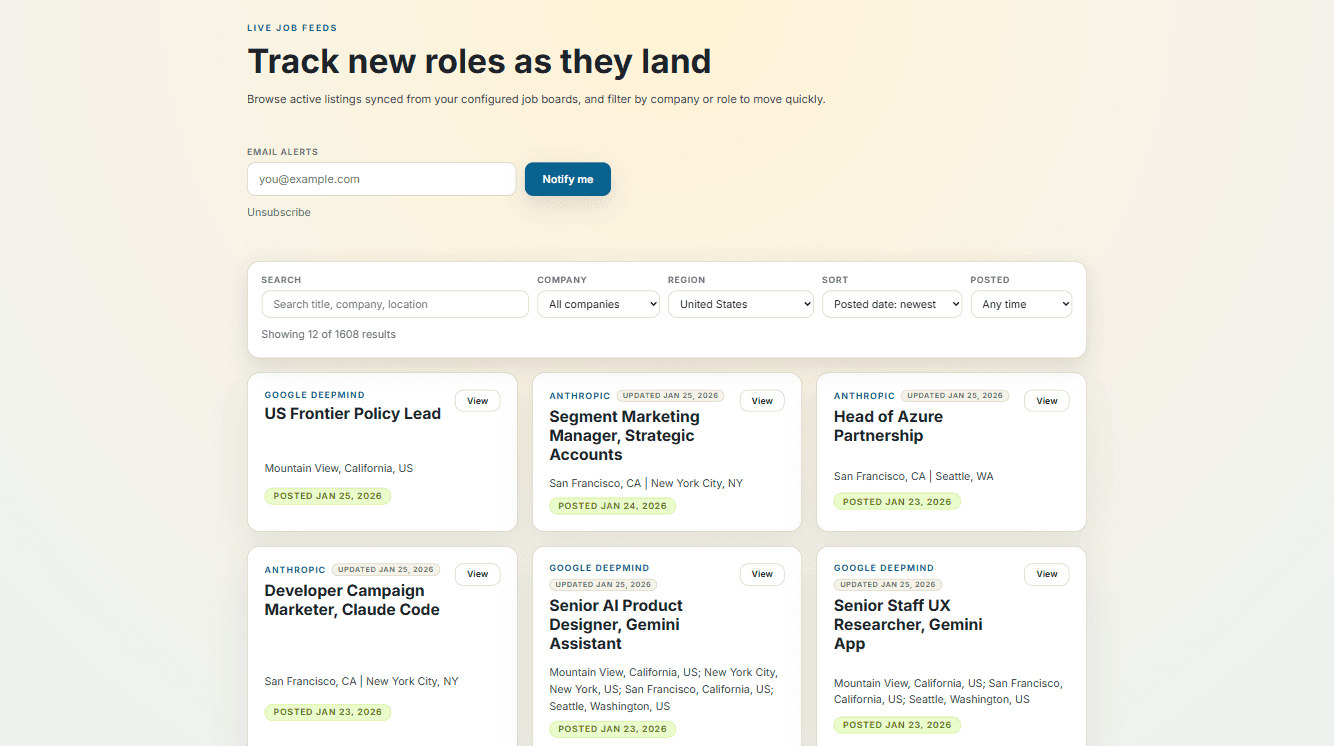Click the Anthropic label on Head of Azure Partnership
The height and width of the screenshot is (746, 1334).
[864, 395]
